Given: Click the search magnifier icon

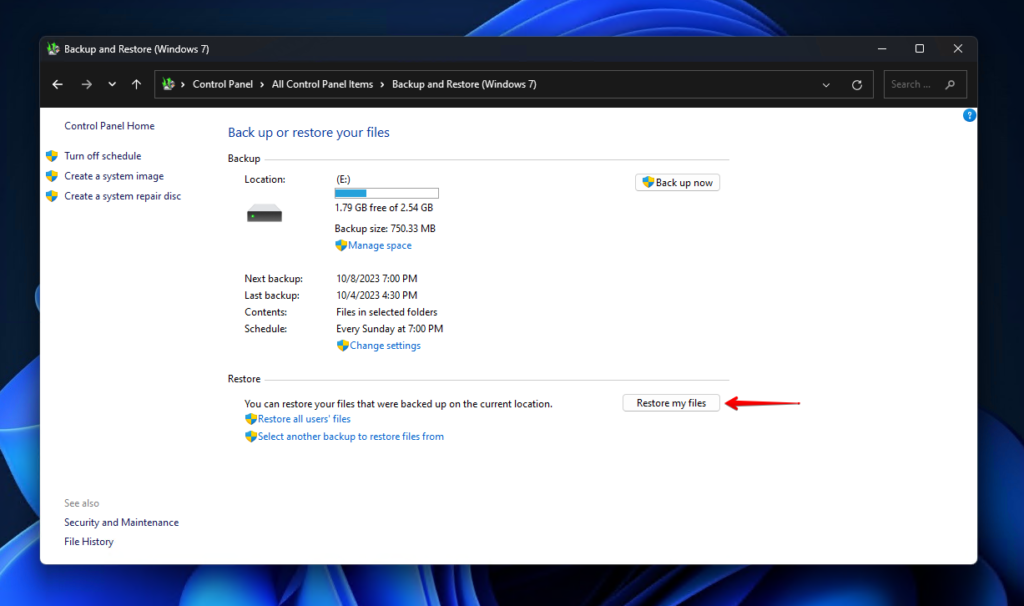Looking at the screenshot, I should point(950,84).
